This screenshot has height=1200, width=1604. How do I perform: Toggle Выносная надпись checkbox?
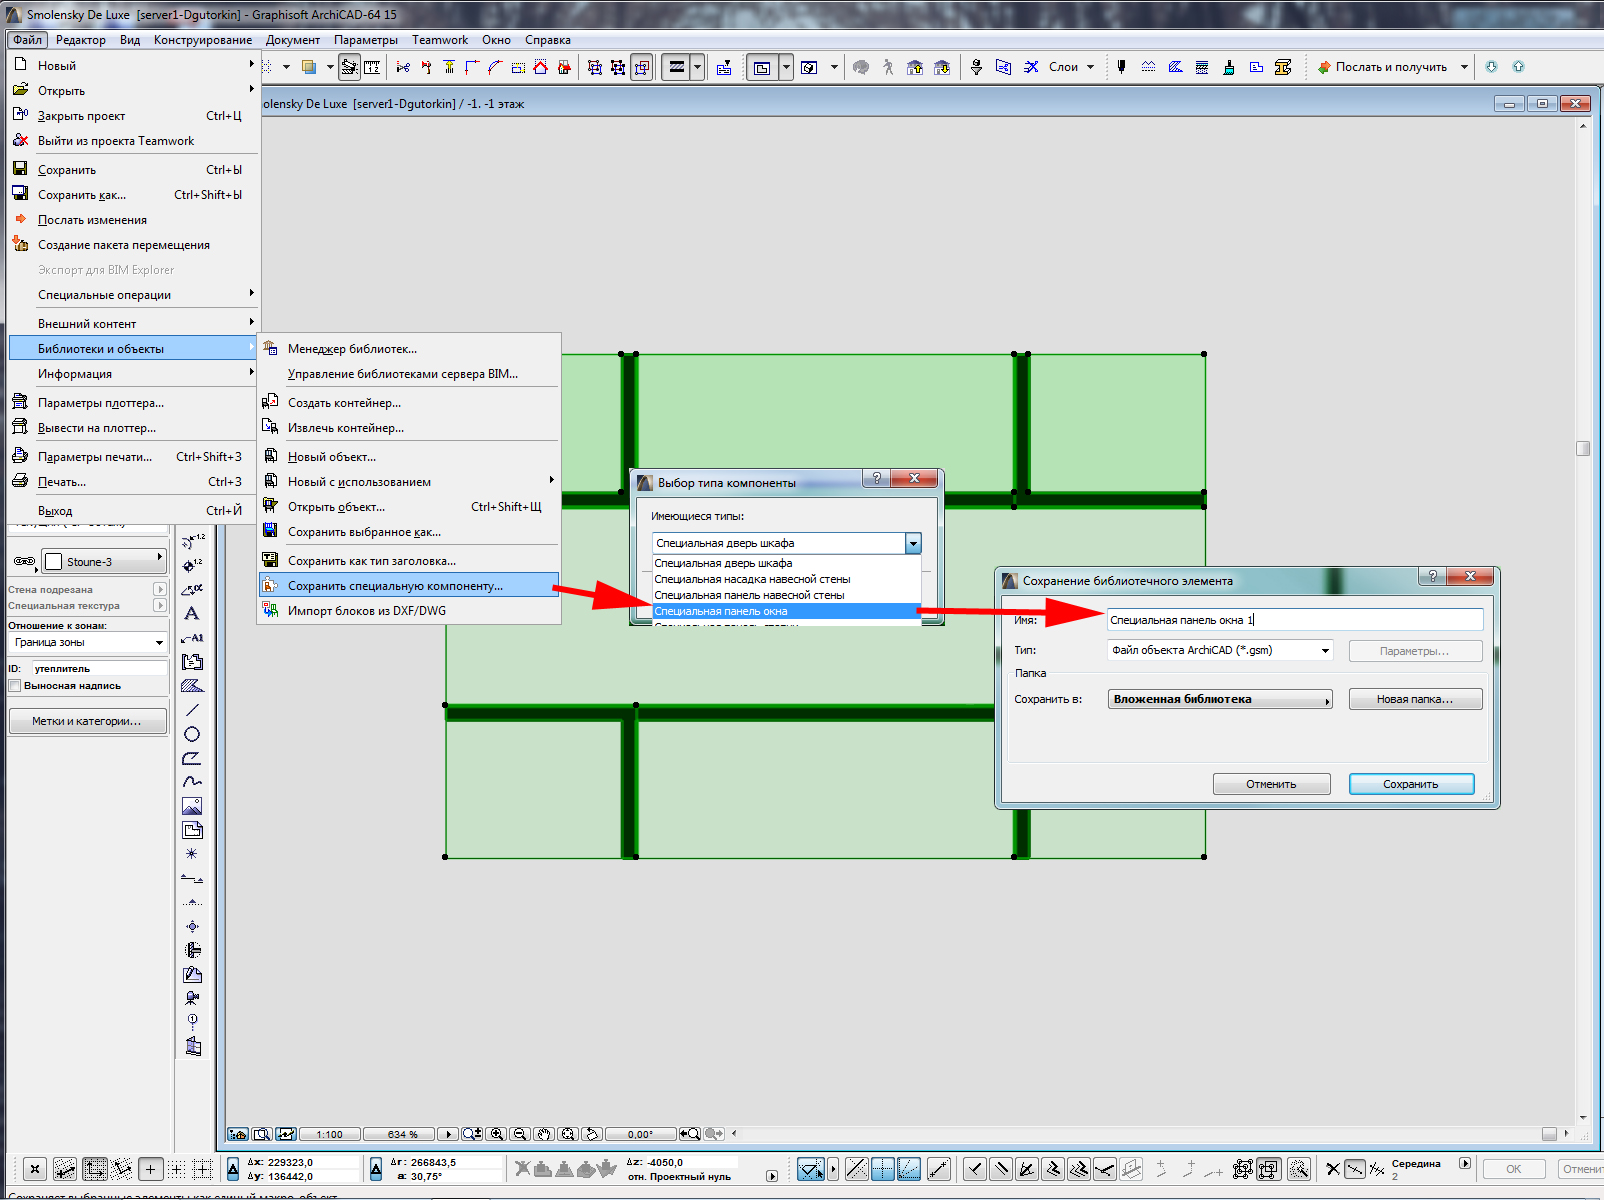click(x=15, y=686)
